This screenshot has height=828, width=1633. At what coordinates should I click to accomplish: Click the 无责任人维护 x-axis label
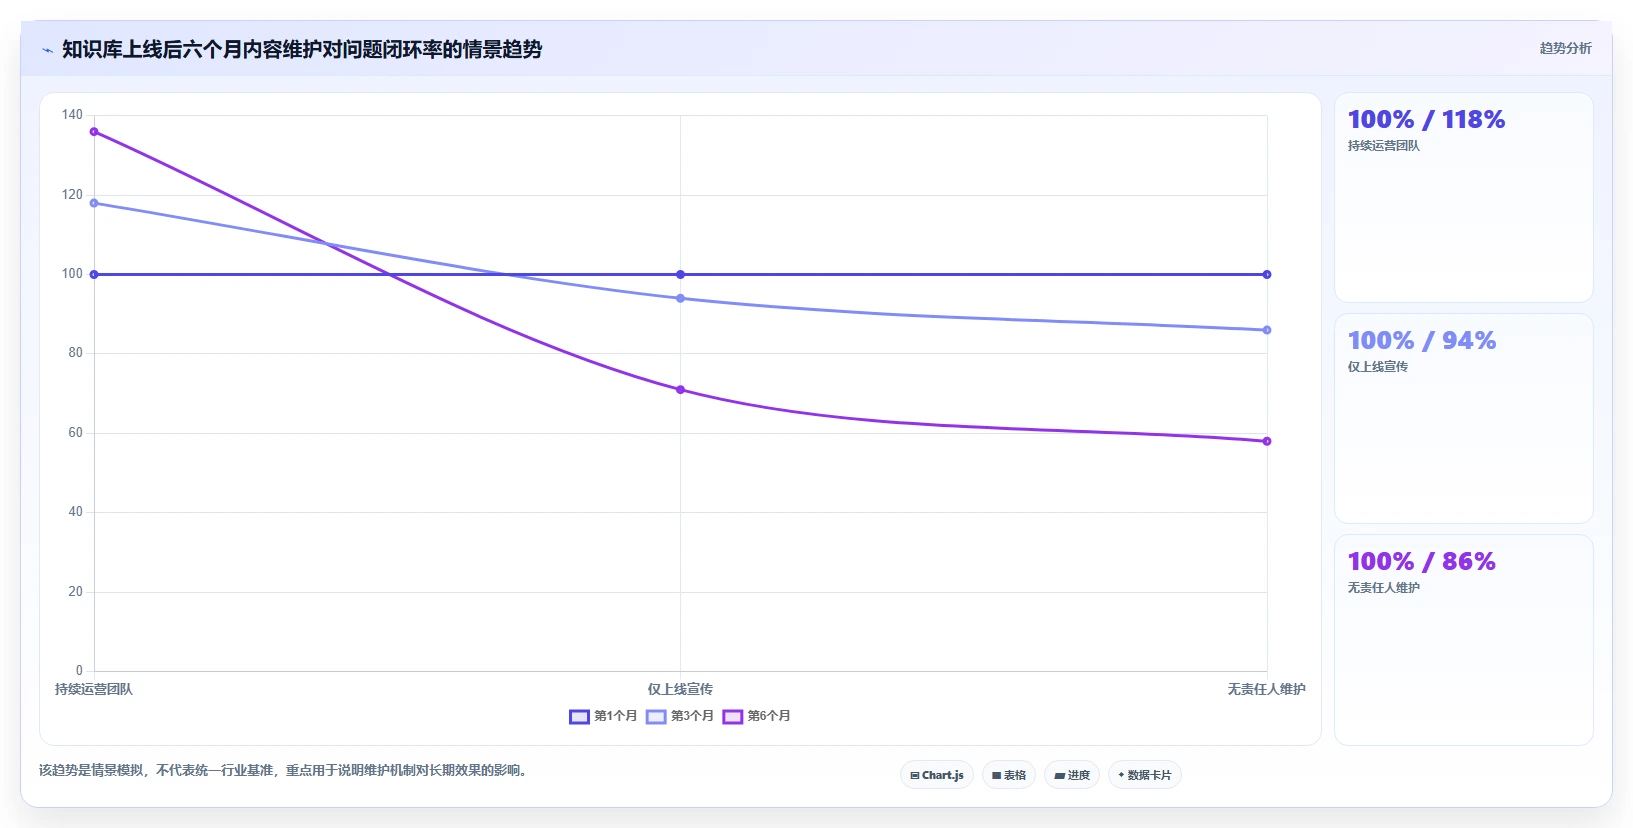(x=1267, y=689)
